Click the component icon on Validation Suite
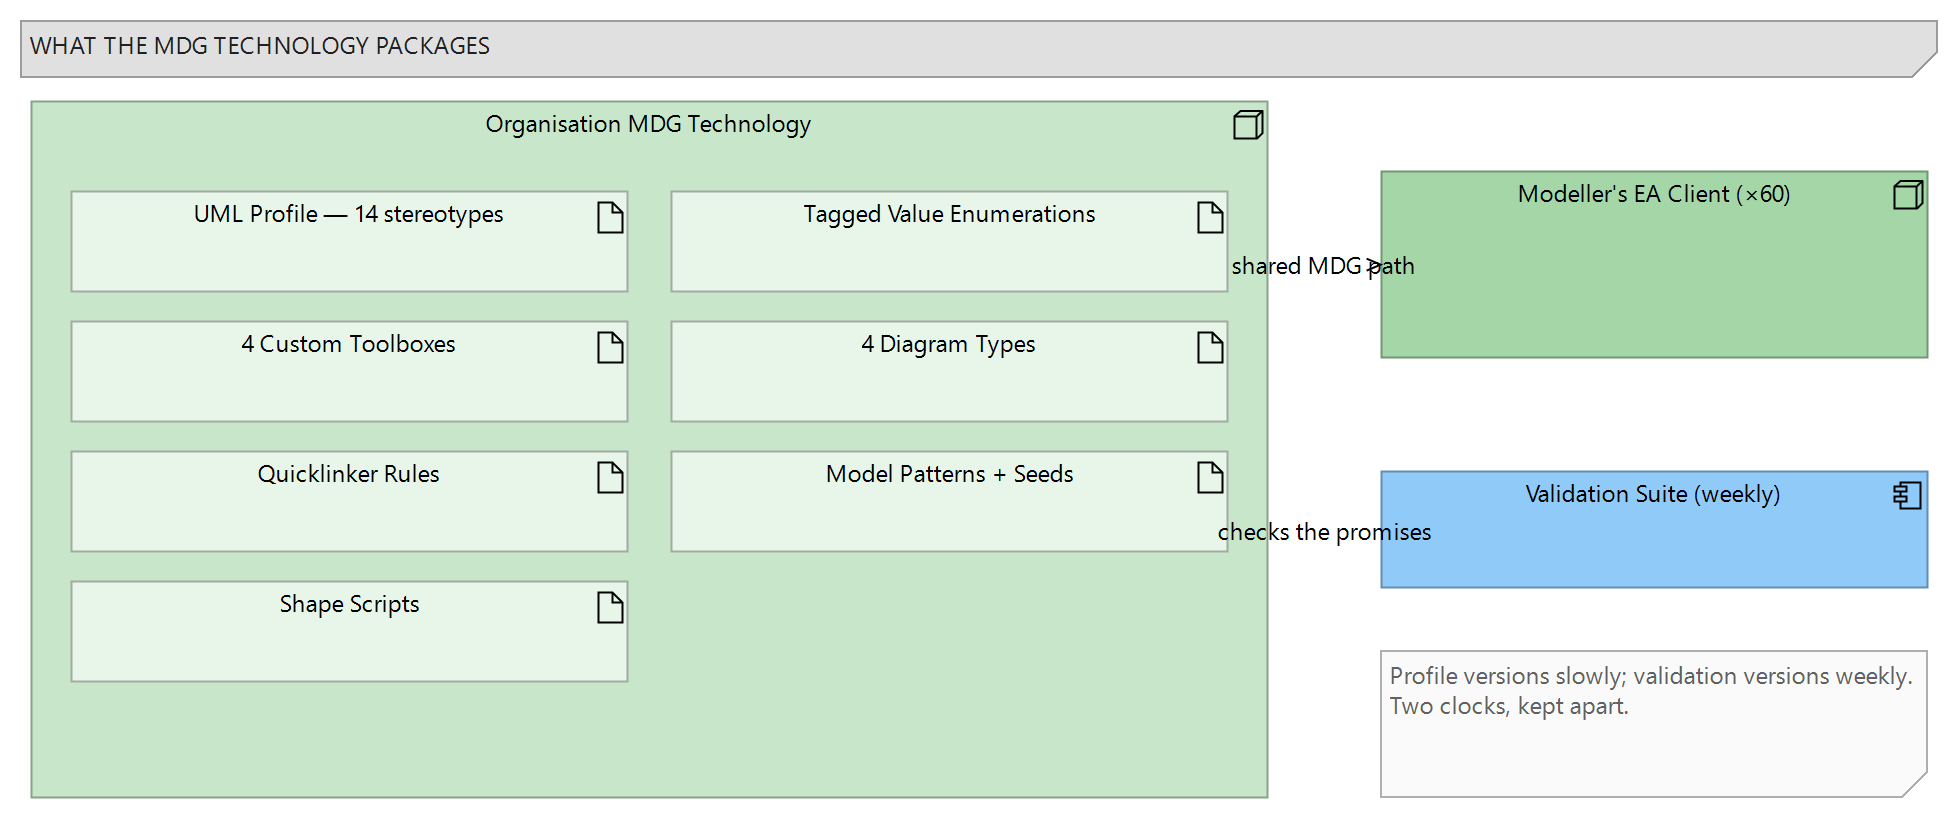Screen dimensions: 1960x820 click(1907, 495)
